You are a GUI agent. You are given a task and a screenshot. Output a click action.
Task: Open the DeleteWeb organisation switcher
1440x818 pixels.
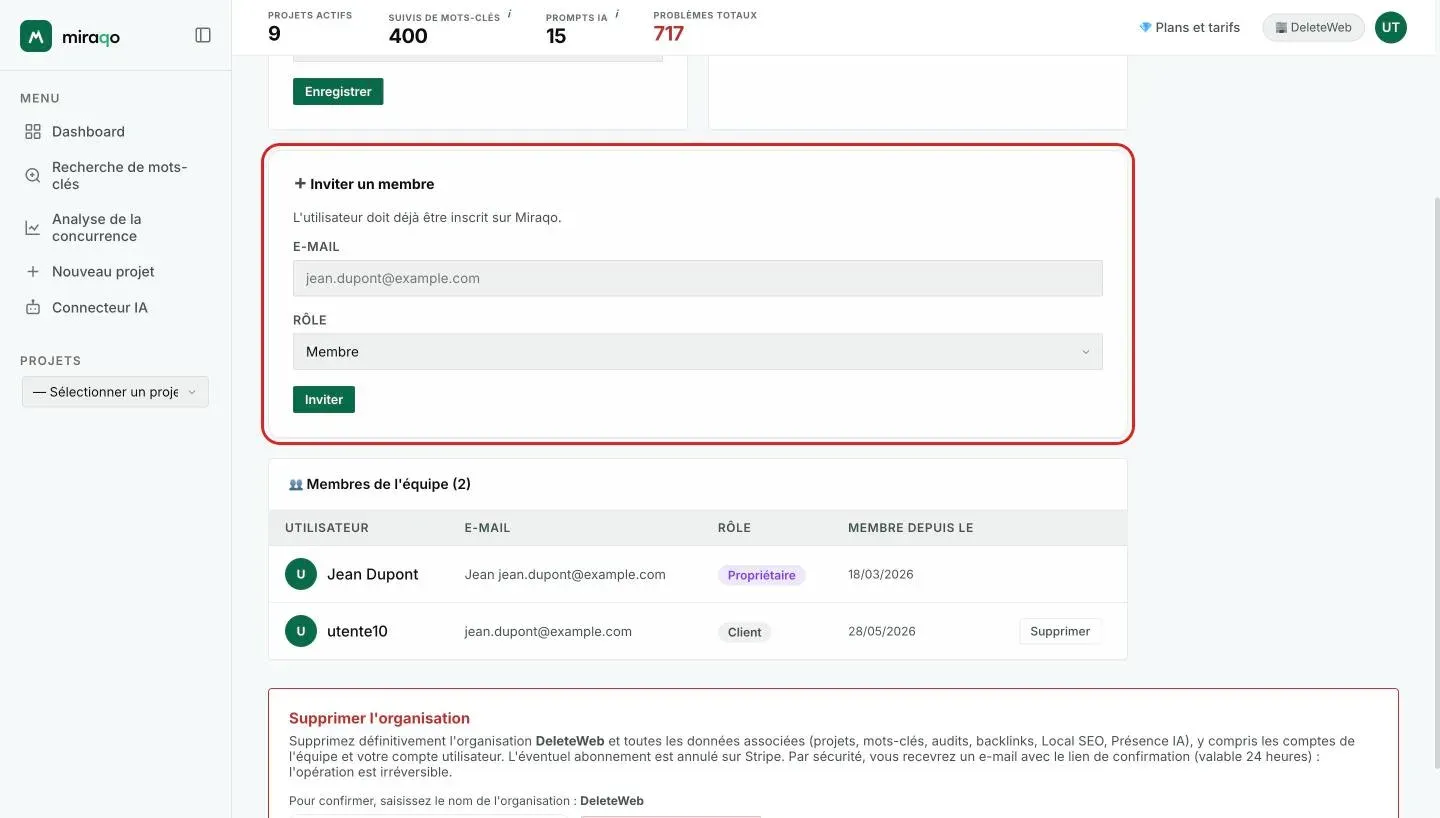click(x=1313, y=28)
